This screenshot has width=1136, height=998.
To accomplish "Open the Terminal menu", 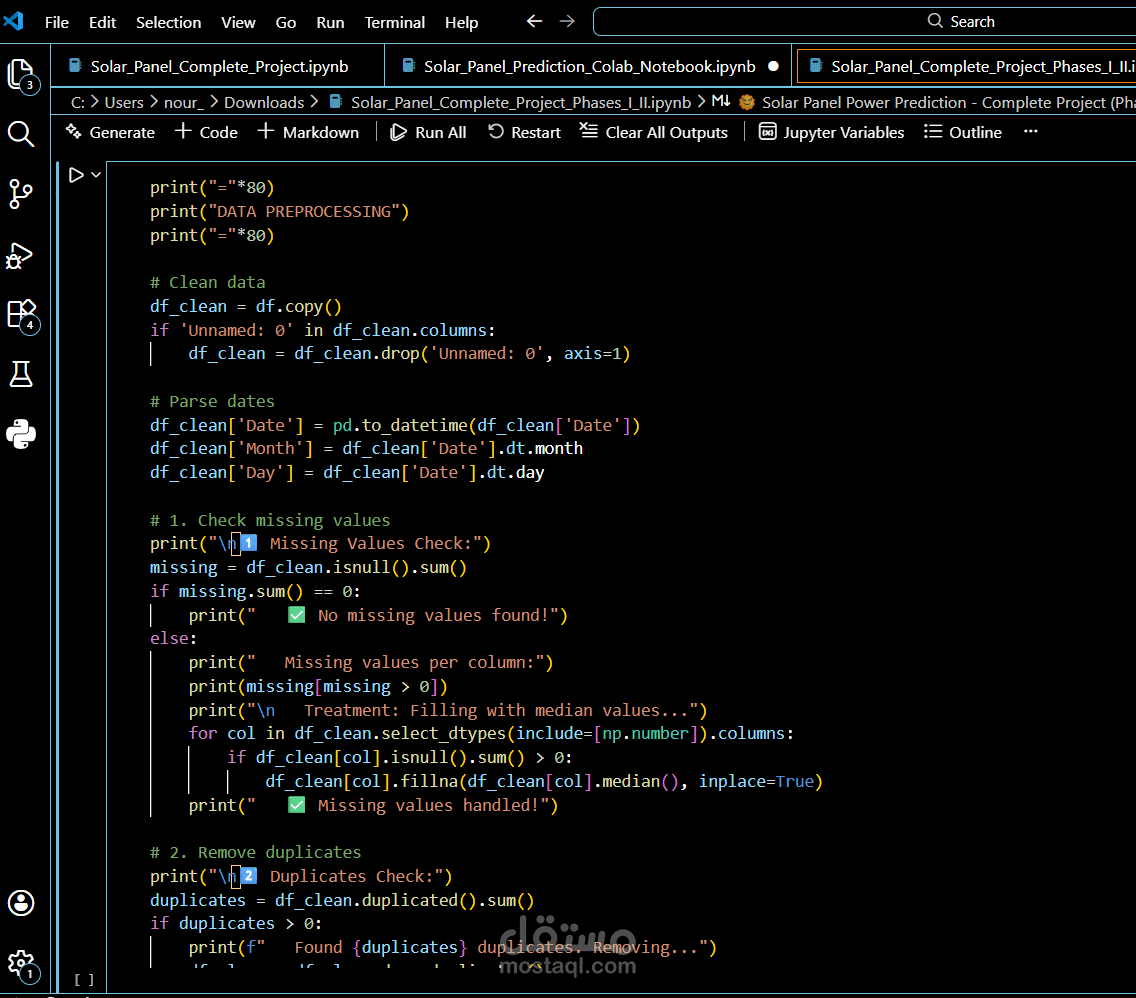I will (394, 22).
